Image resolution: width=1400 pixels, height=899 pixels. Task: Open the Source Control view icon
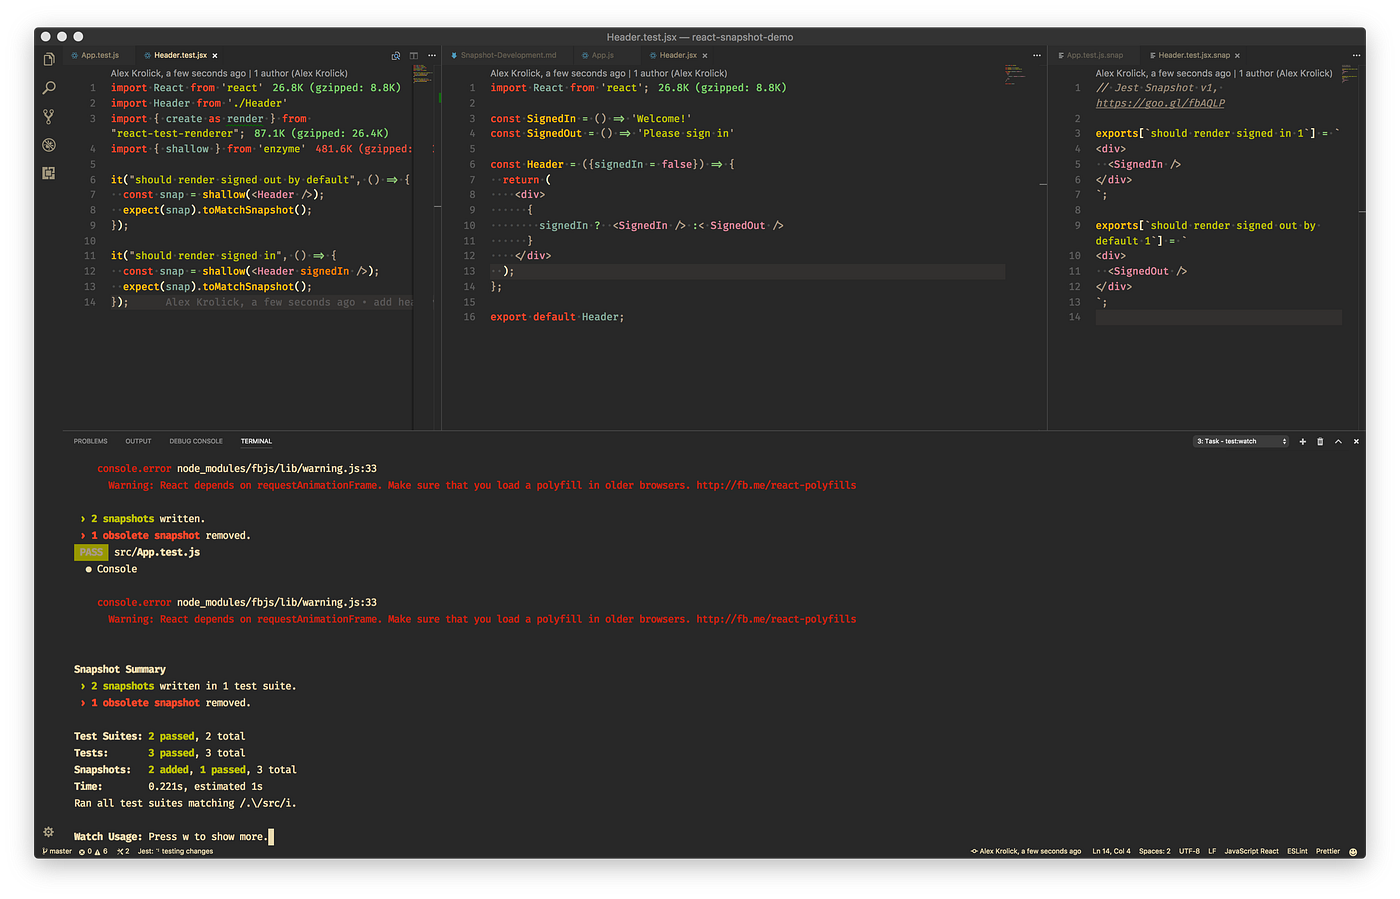click(49, 116)
